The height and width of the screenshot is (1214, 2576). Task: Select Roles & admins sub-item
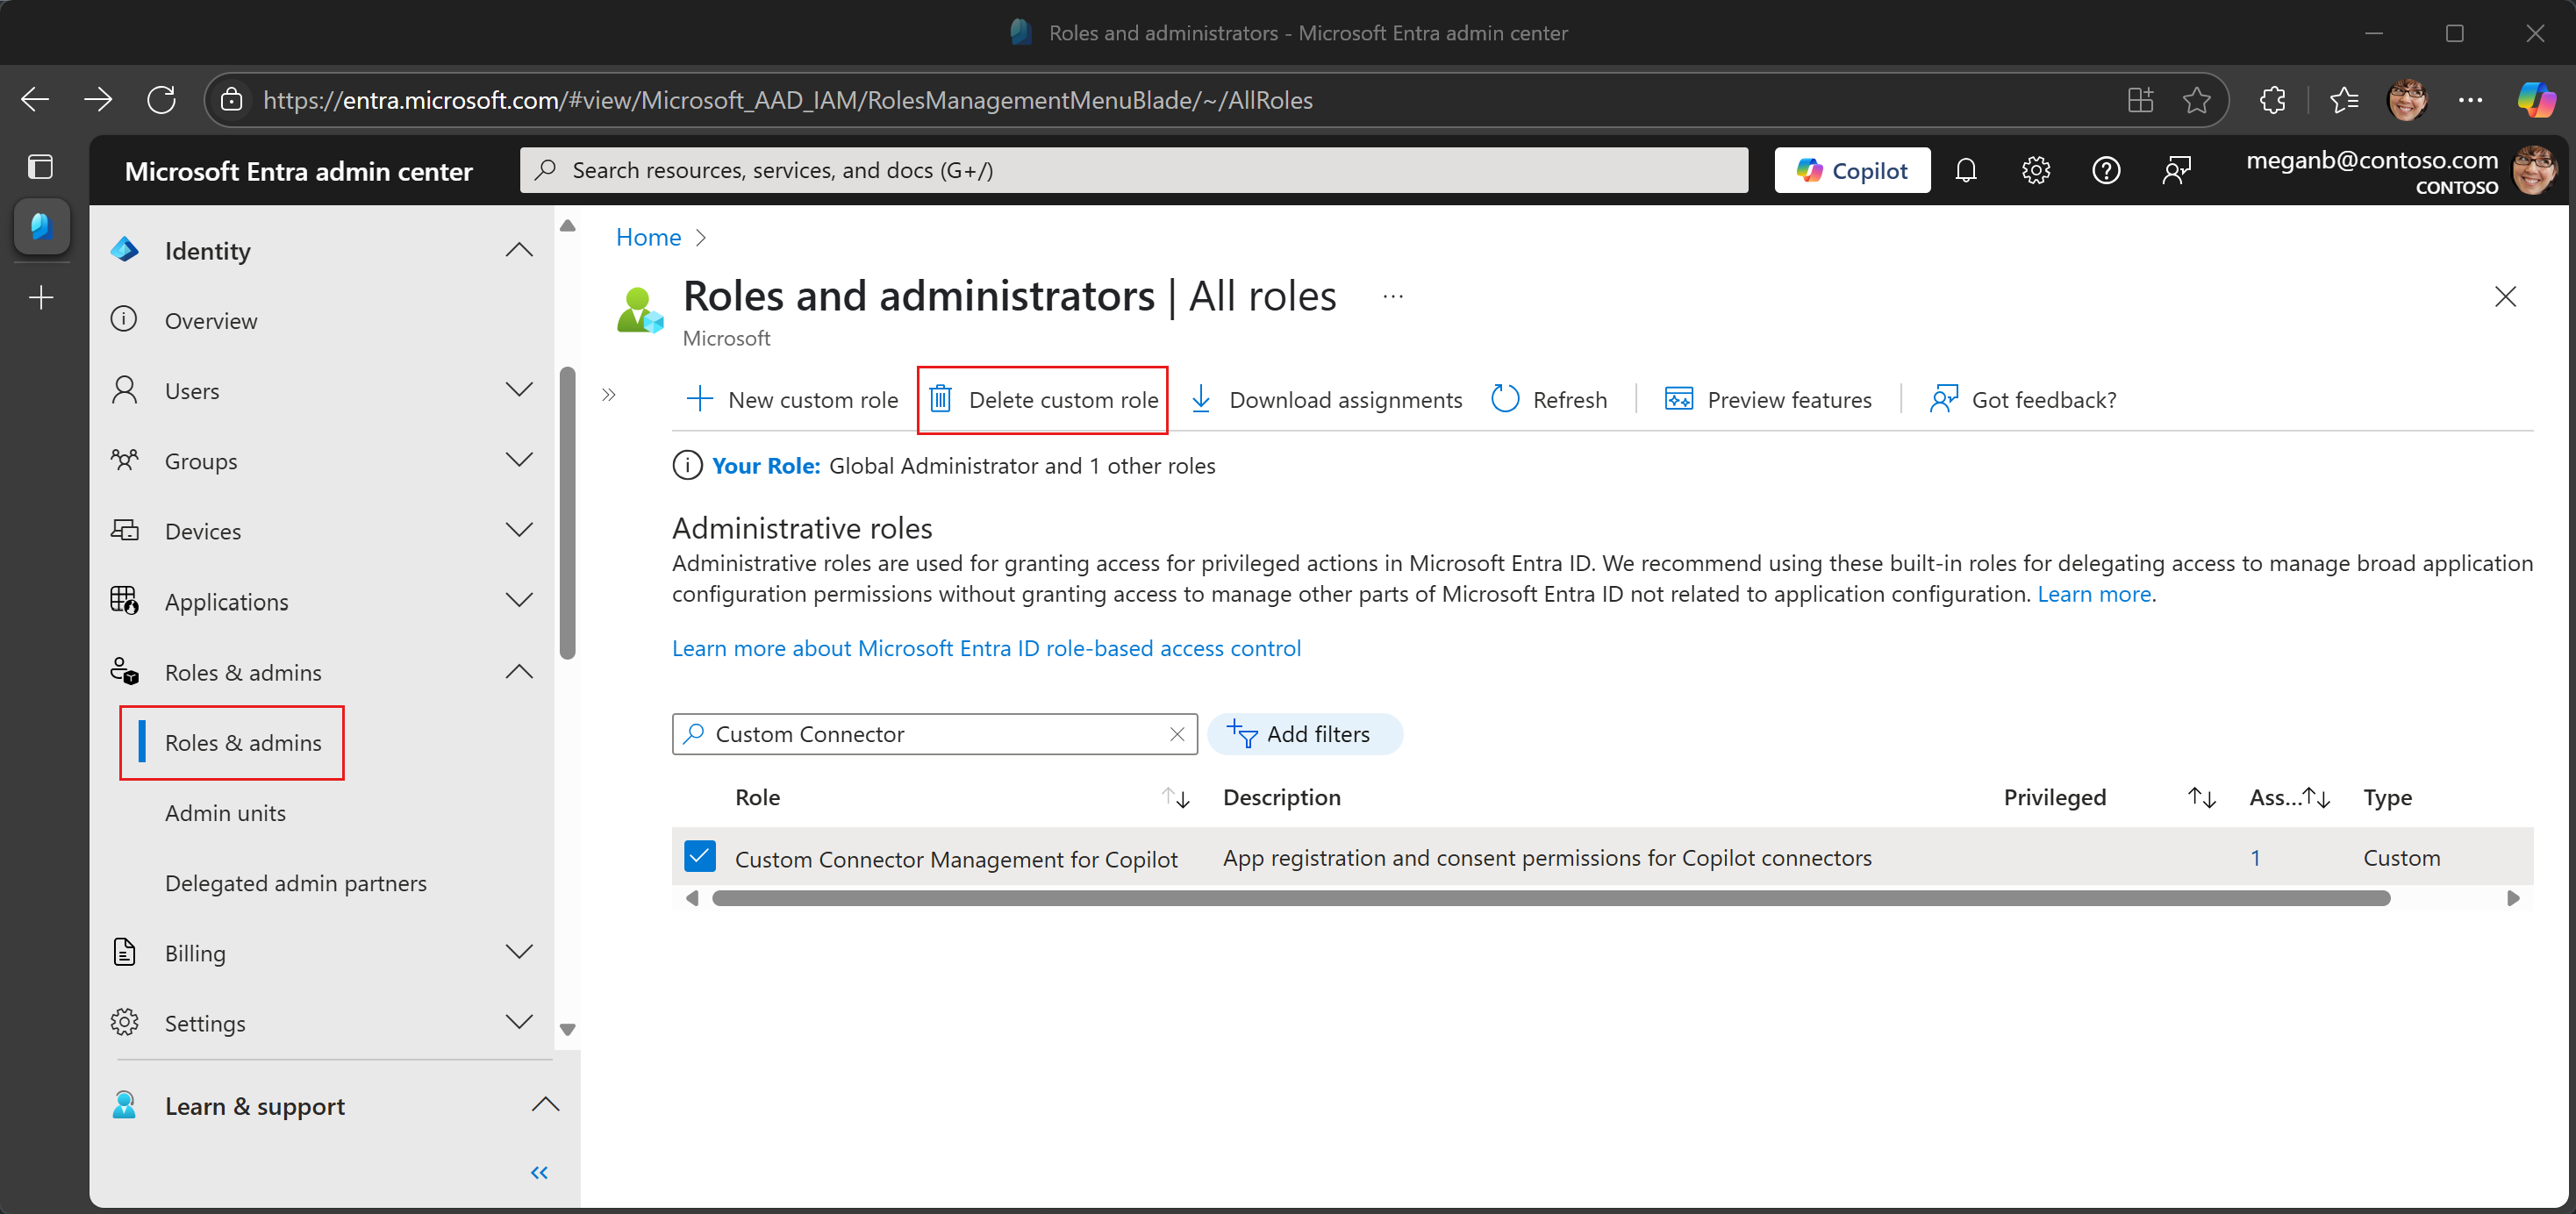click(243, 743)
